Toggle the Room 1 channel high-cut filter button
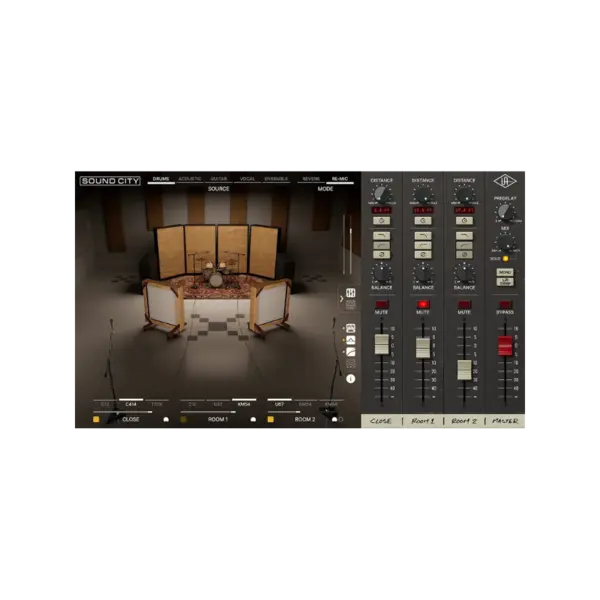 (423, 236)
